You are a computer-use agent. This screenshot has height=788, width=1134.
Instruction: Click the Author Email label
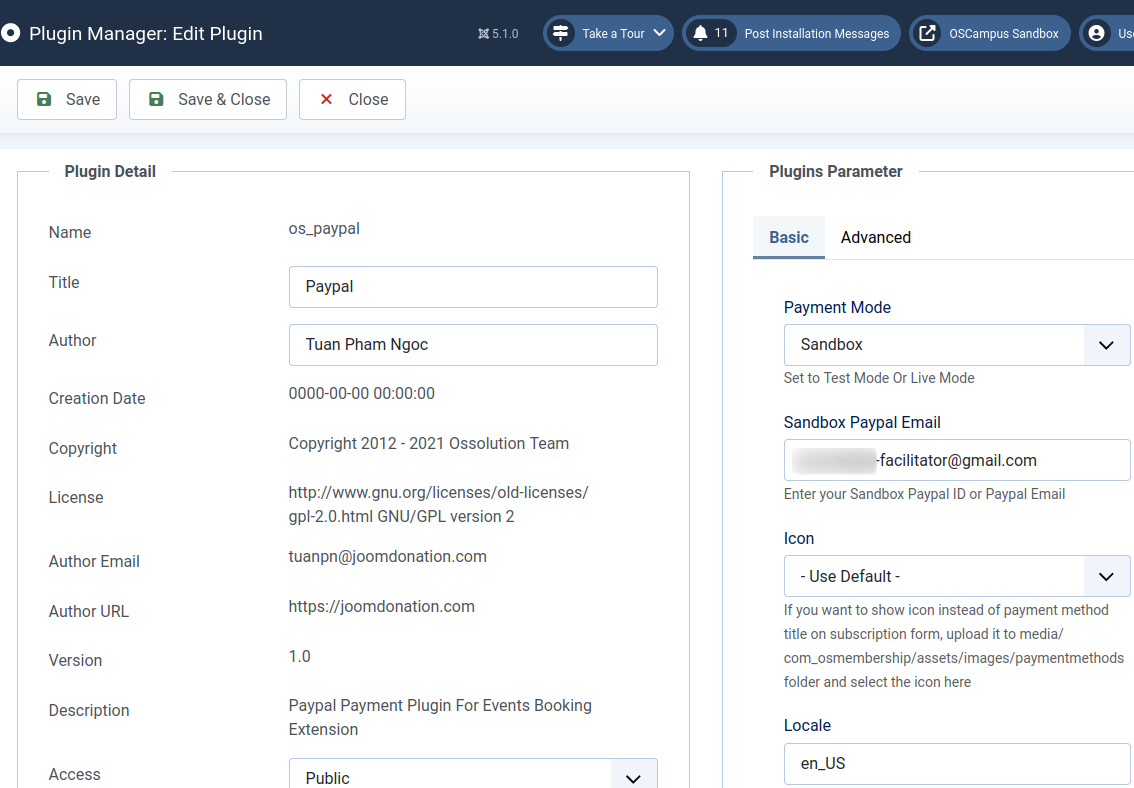[x=94, y=562]
